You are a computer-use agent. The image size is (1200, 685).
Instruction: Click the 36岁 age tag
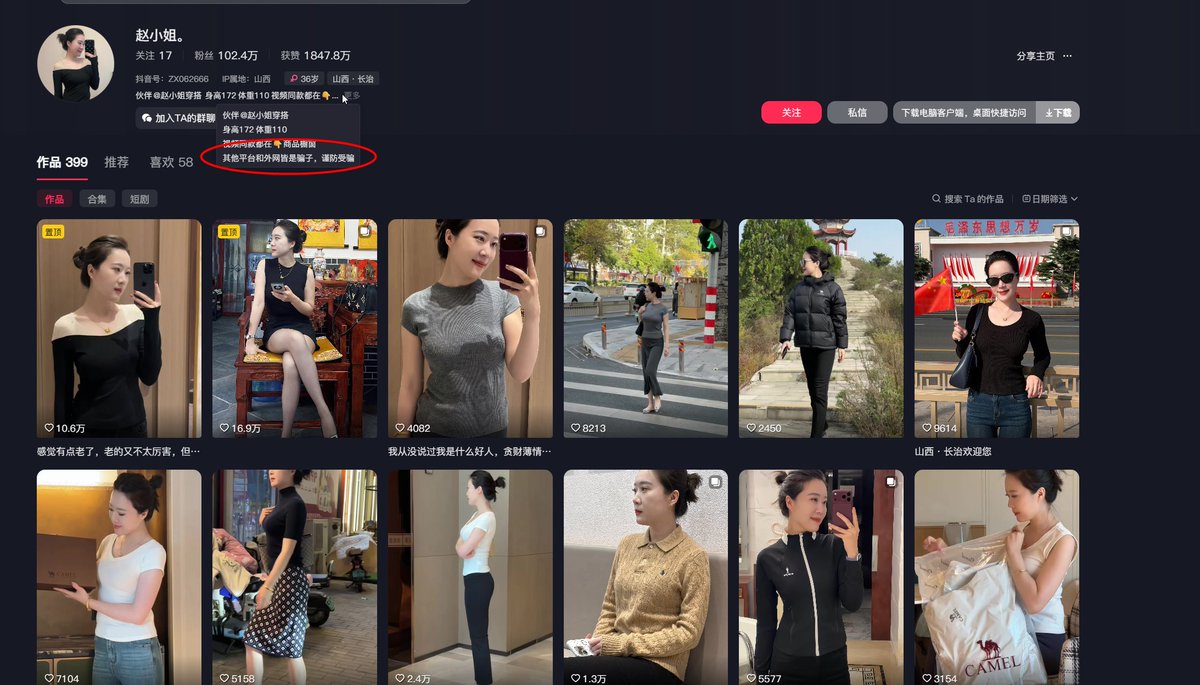pyautogui.click(x=303, y=79)
